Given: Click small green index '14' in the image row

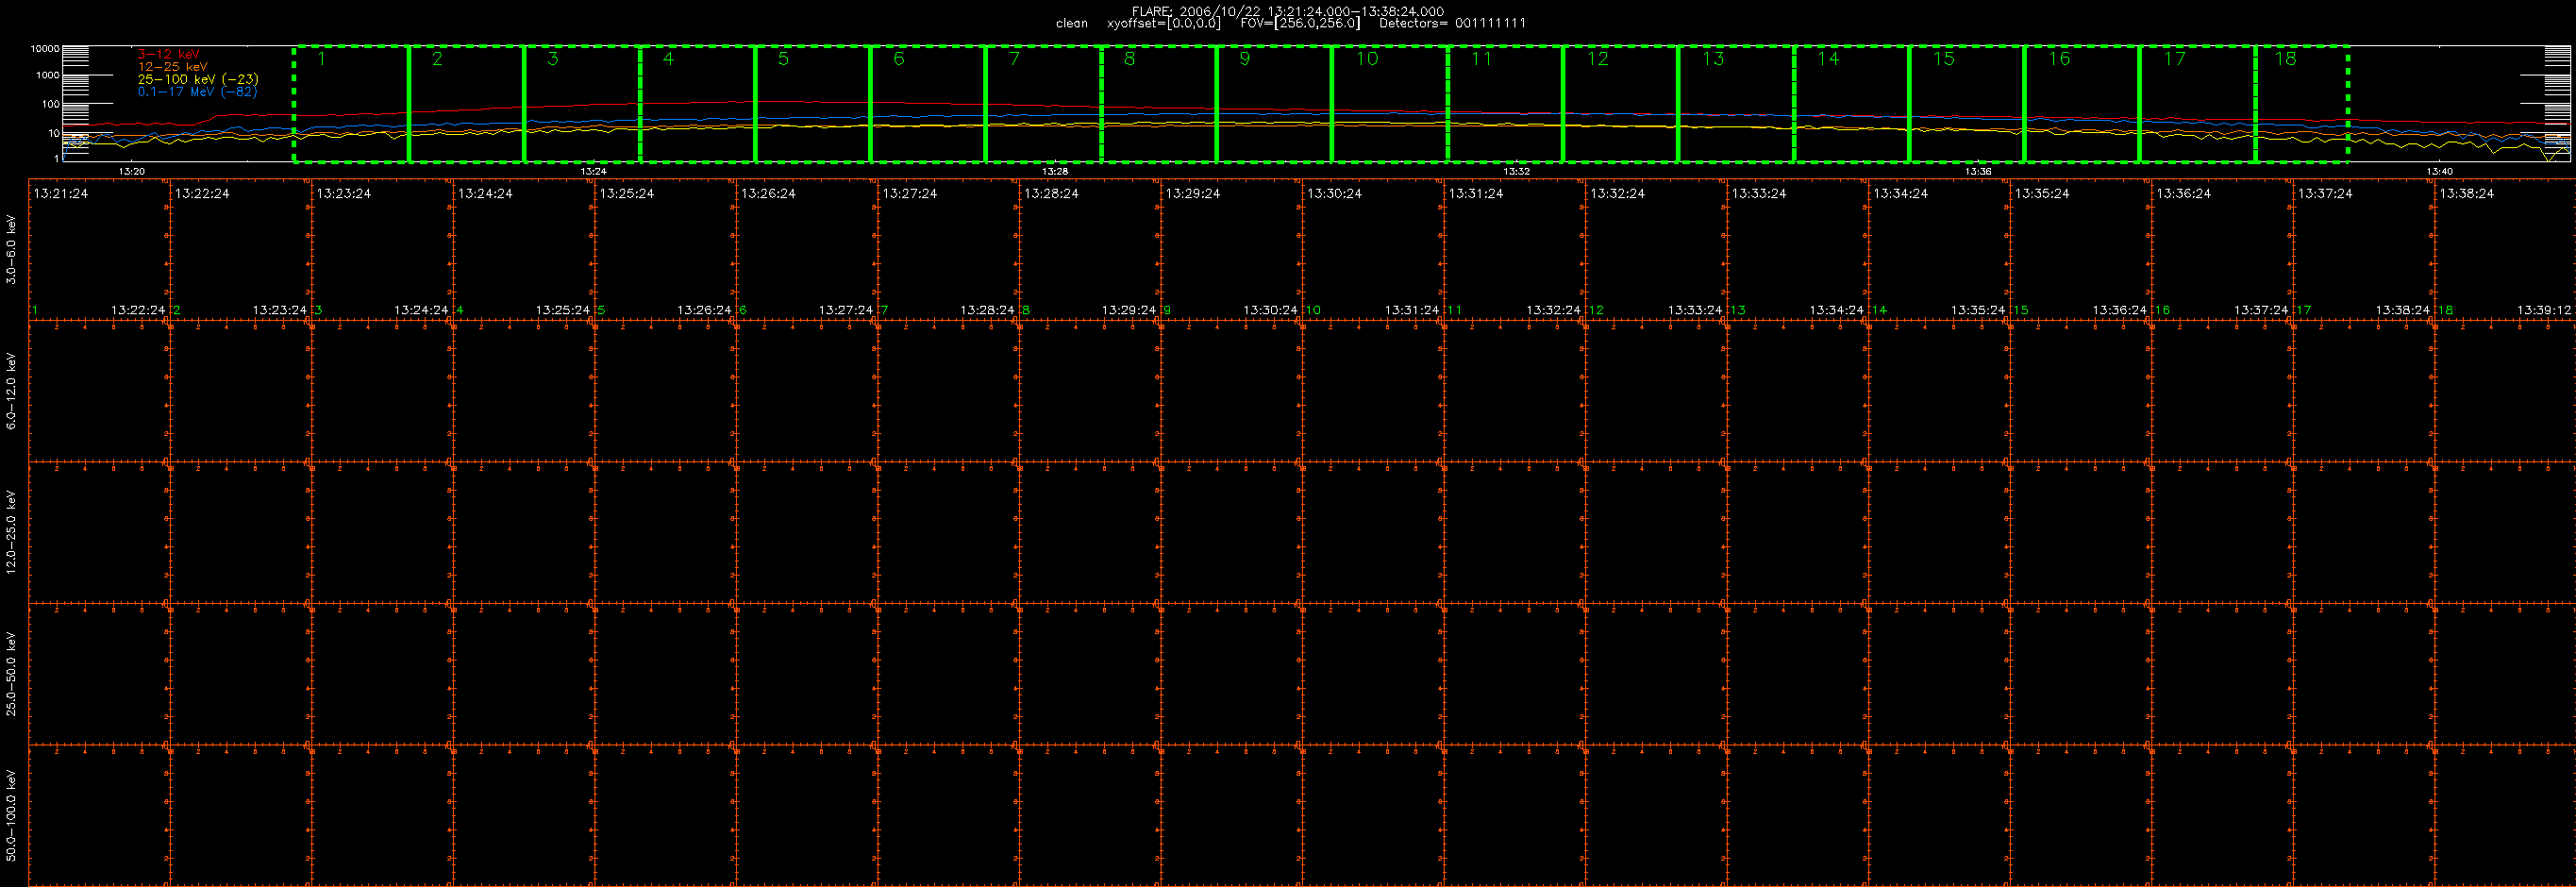Looking at the screenshot, I should click(1879, 311).
